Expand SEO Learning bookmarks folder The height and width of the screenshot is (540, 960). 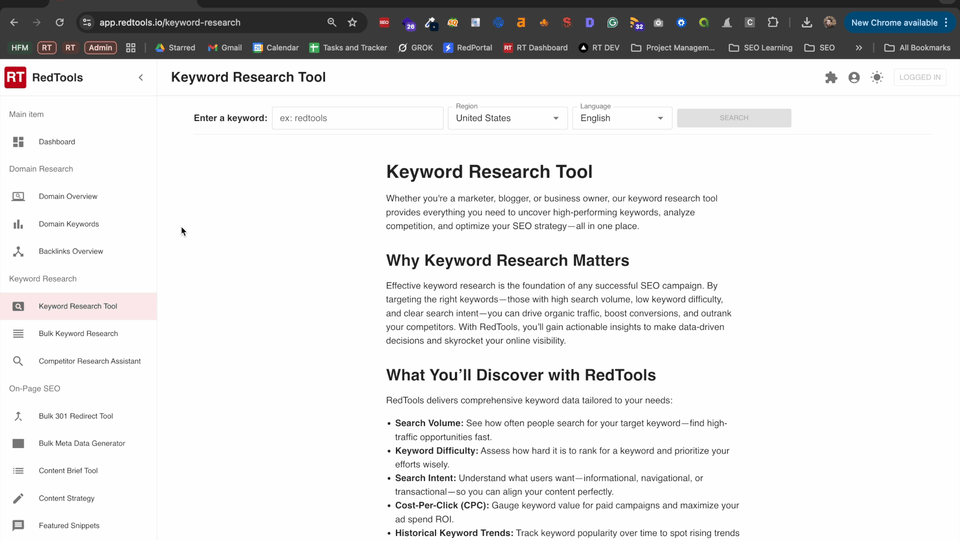click(760, 48)
